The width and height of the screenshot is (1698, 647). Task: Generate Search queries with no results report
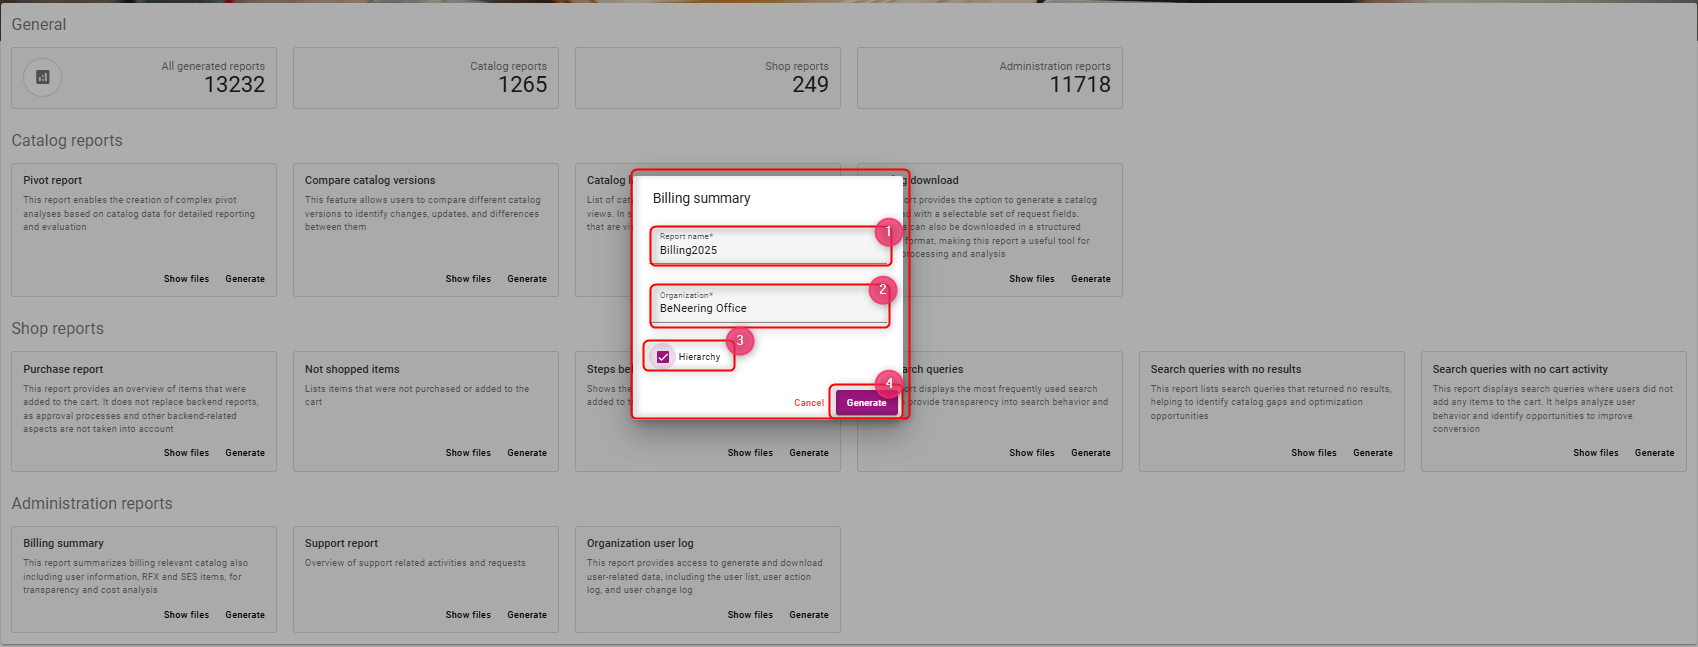click(1372, 453)
